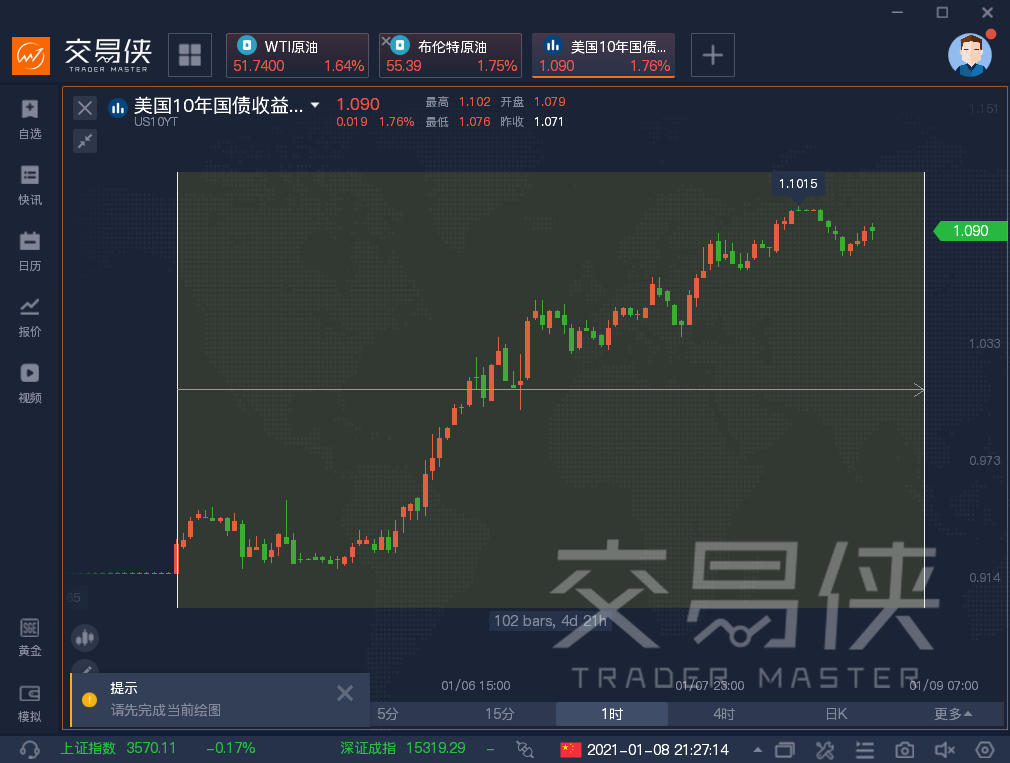Open the 报价 quotes sidebar item

30,318
